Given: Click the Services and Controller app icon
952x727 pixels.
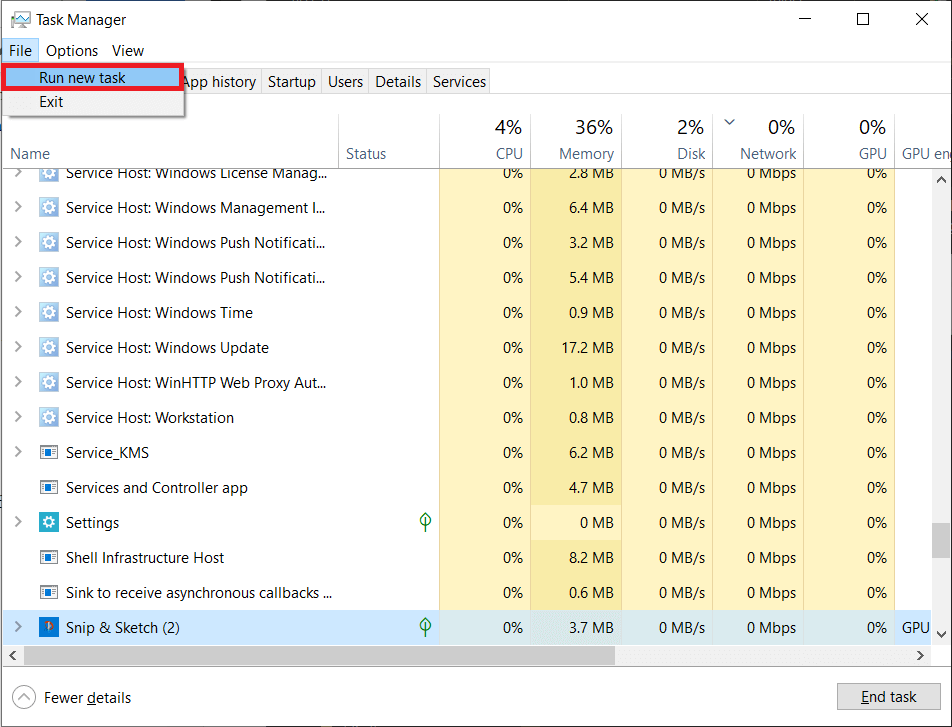Looking at the screenshot, I should (49, 487).
